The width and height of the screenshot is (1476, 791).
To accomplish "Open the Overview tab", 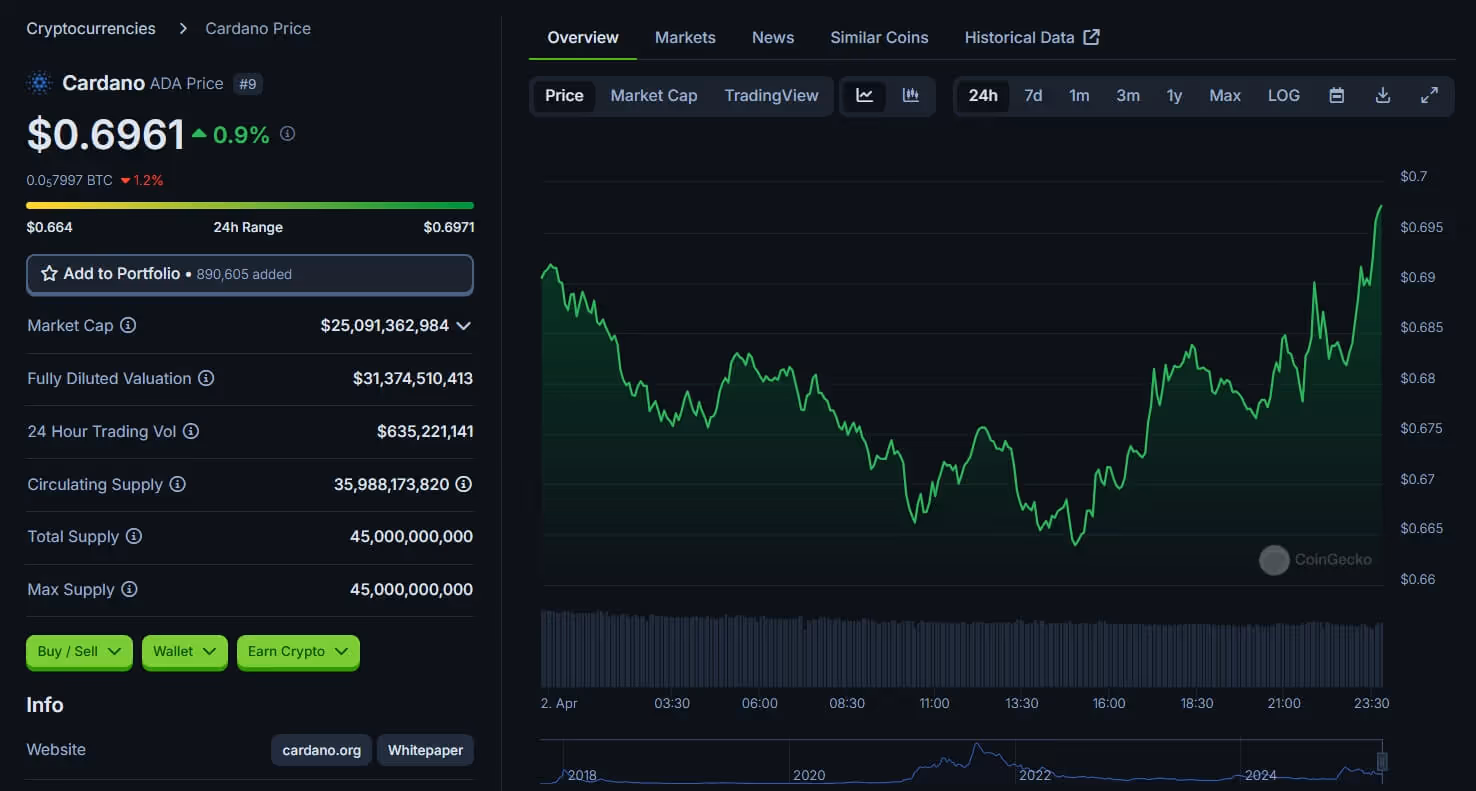I will tap(583, 38).
